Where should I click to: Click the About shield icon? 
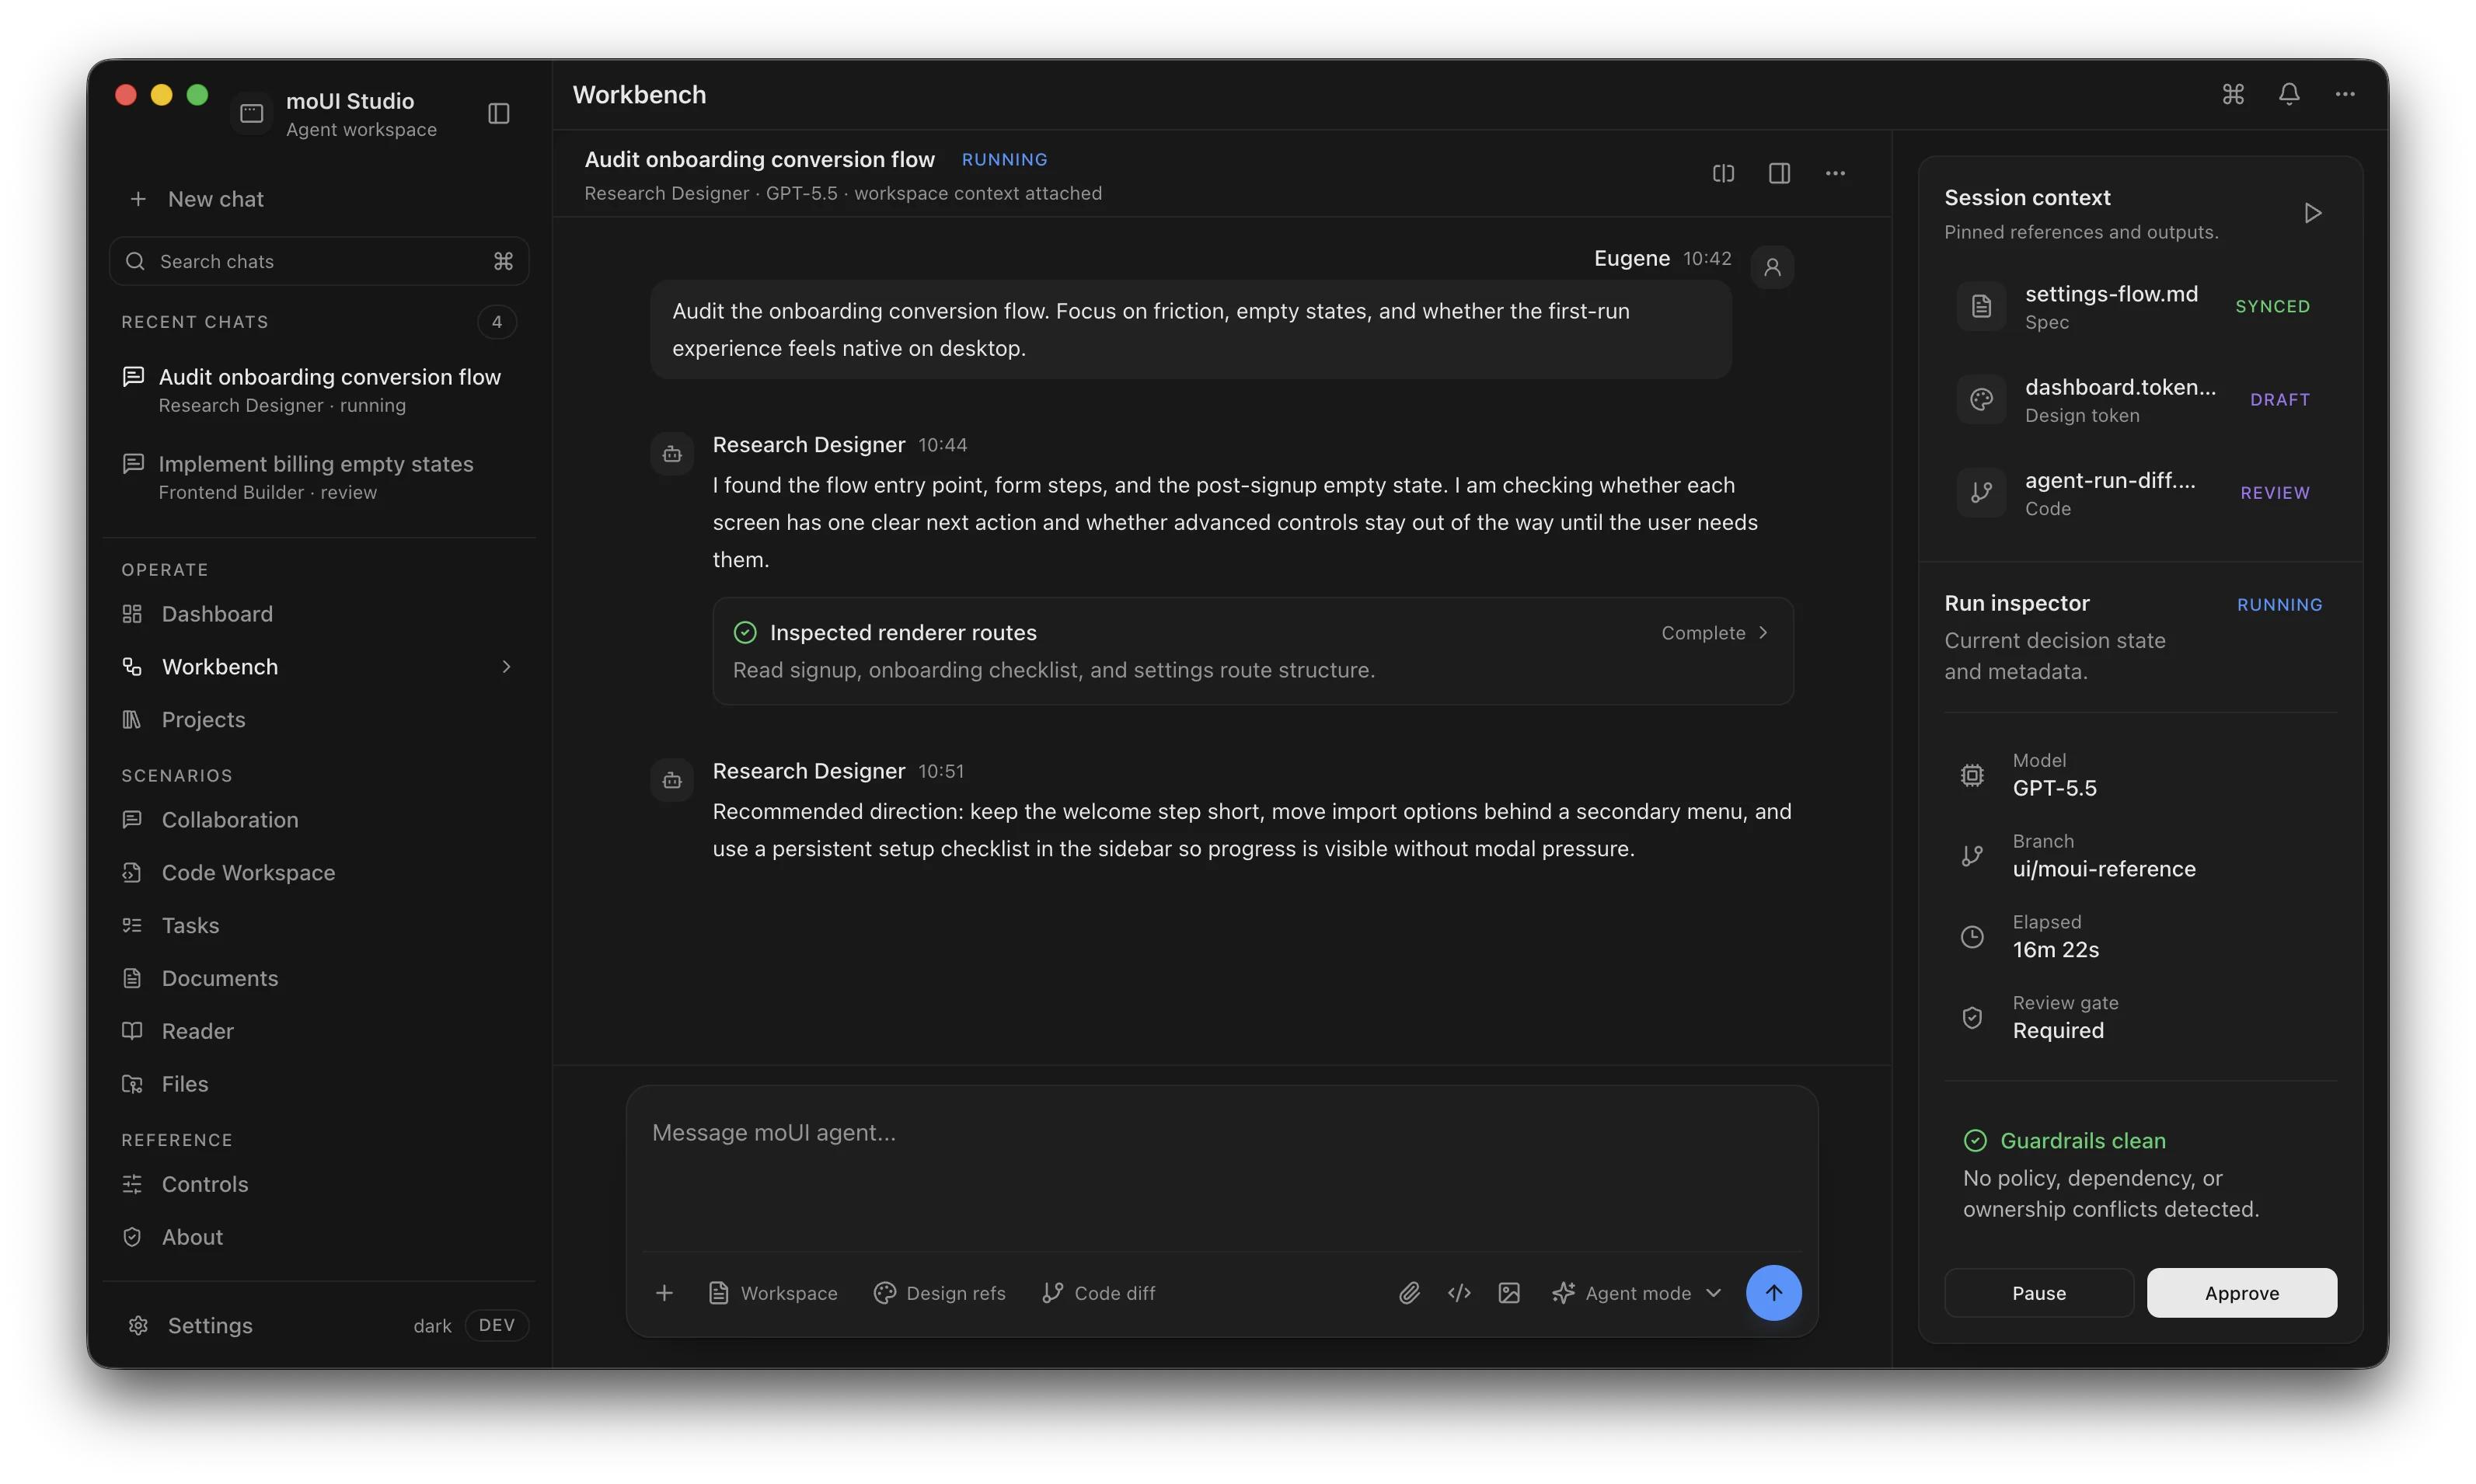(132, 1236)
